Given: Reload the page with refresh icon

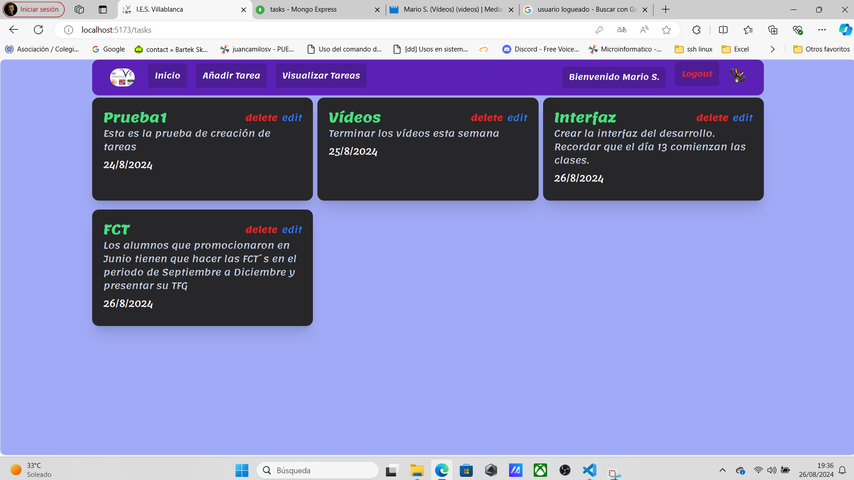Looking at the screenshot, I should point(38,30).
